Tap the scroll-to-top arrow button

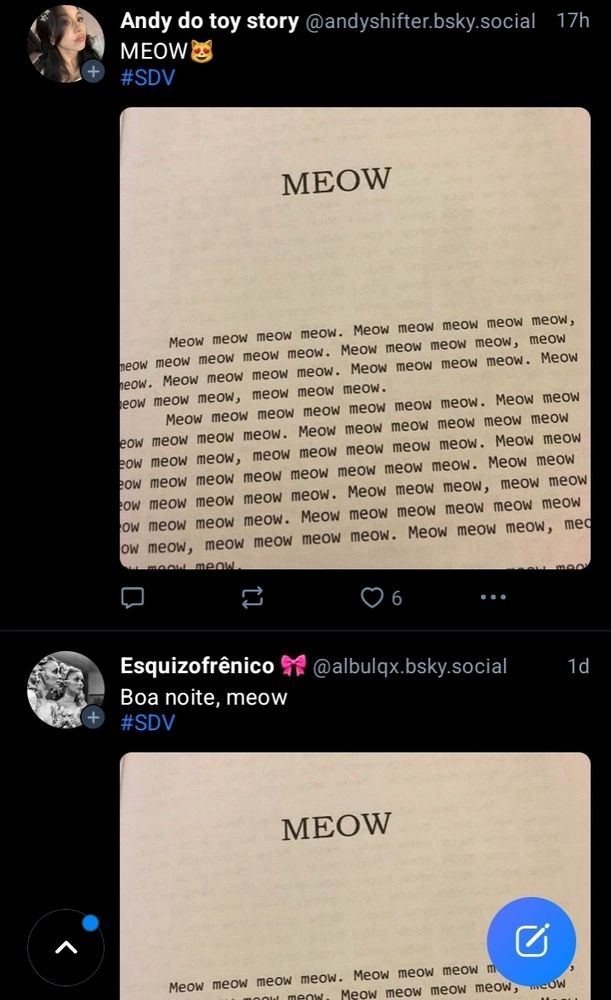[x=66, y=948]
